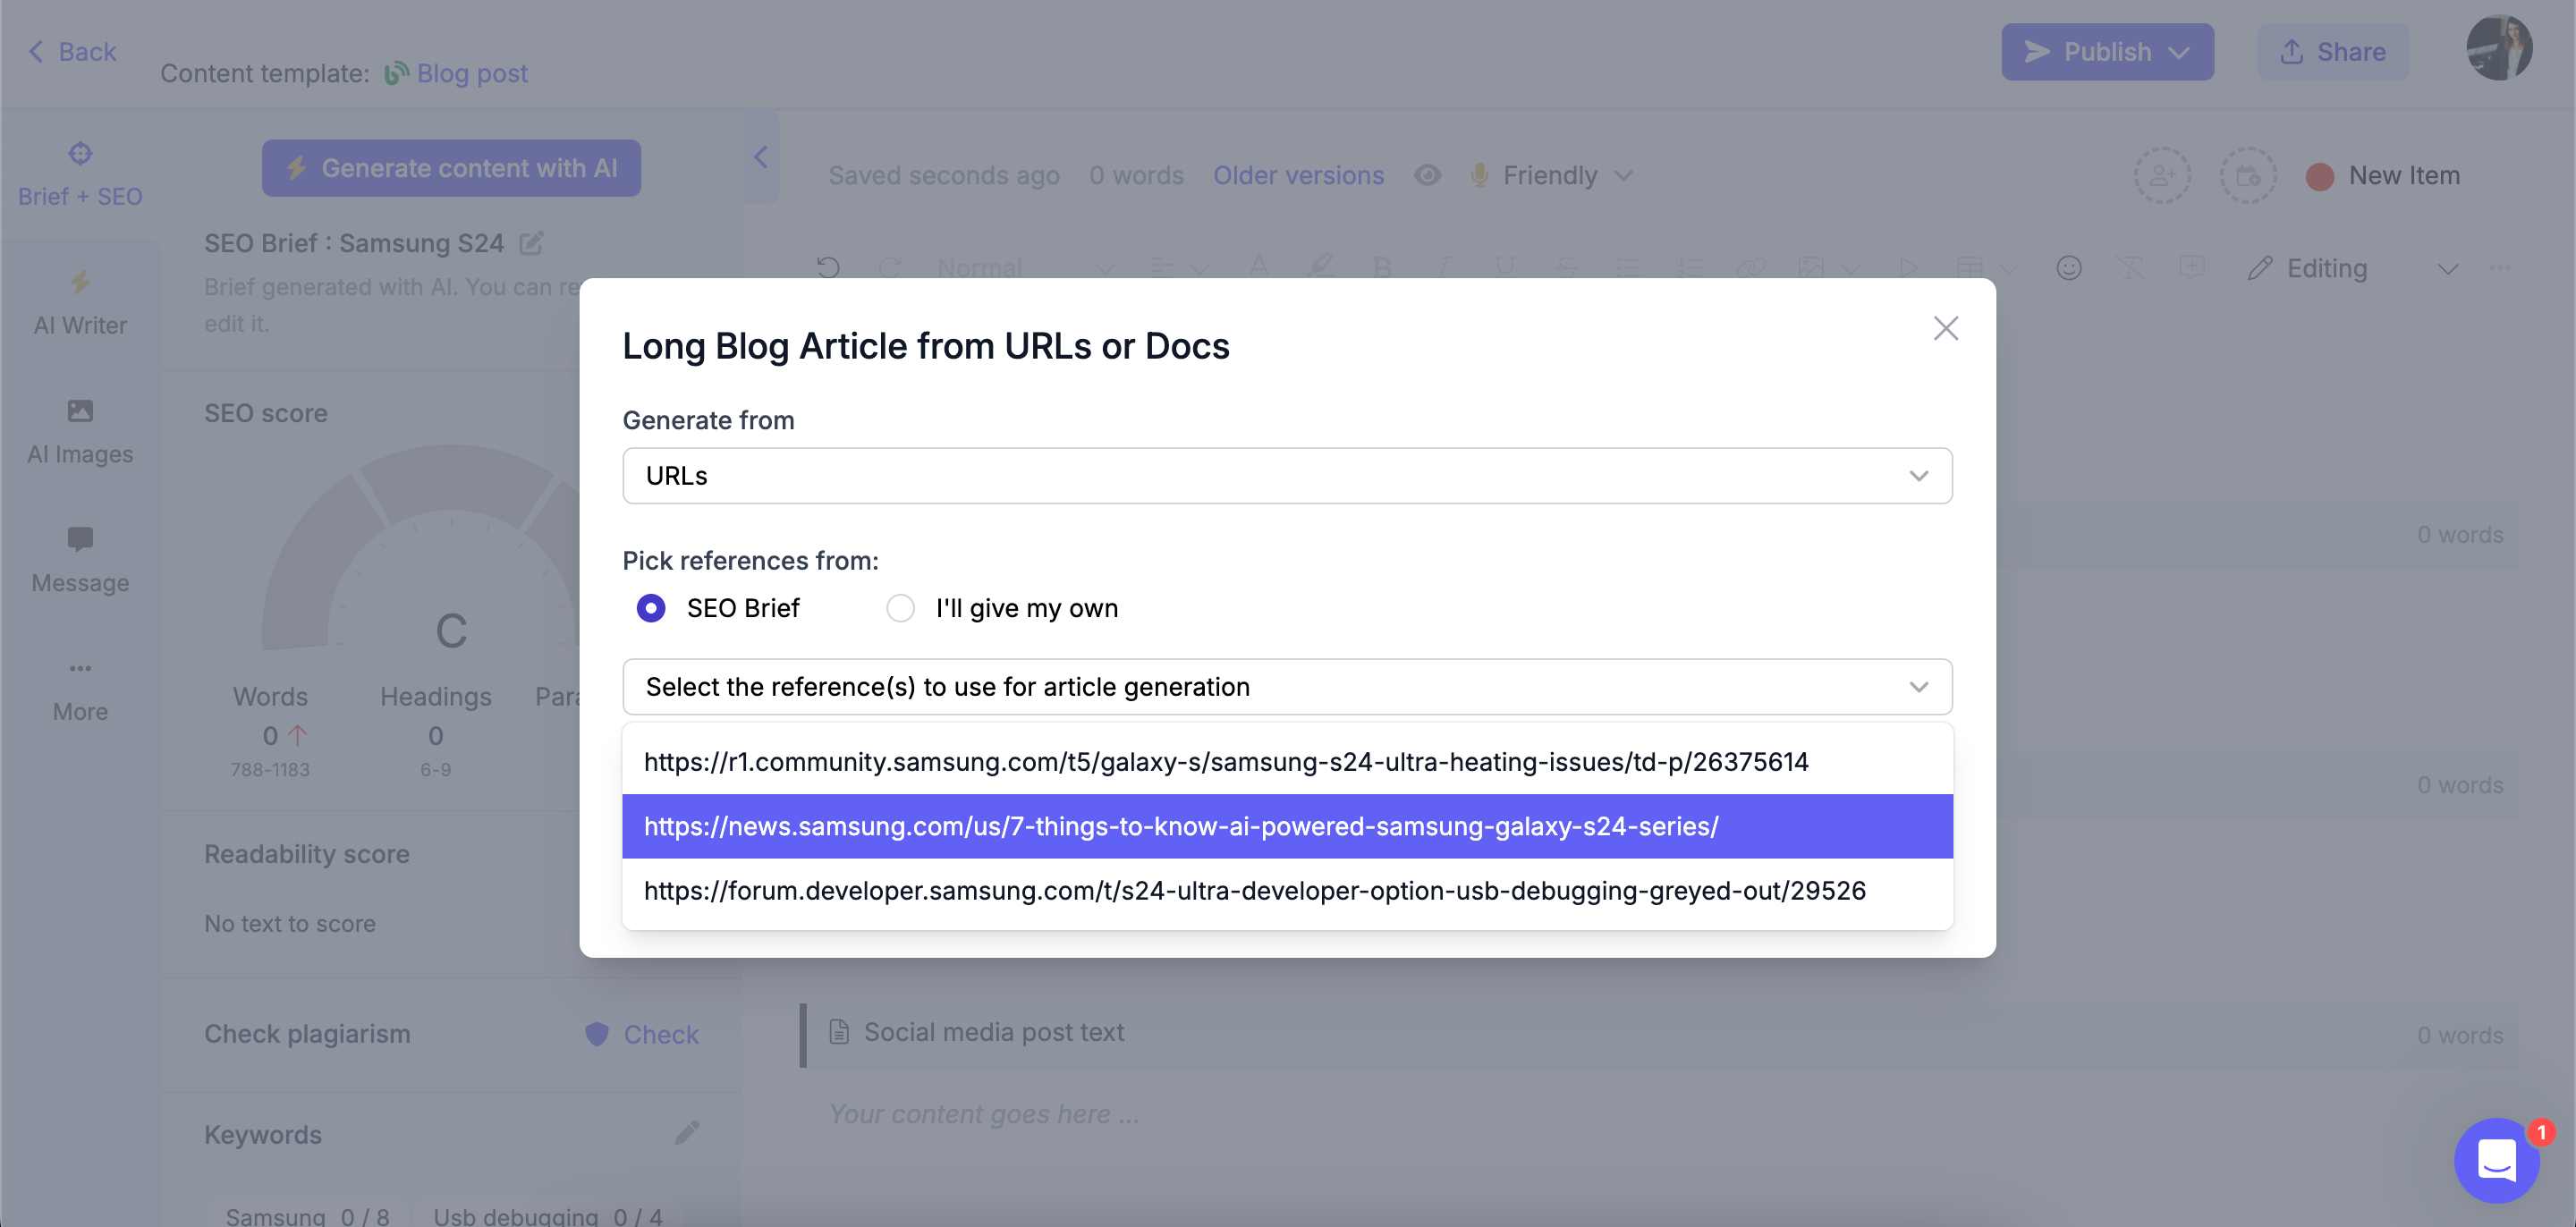
Task: Click the red status color dot
Action: coord(2319,176)
